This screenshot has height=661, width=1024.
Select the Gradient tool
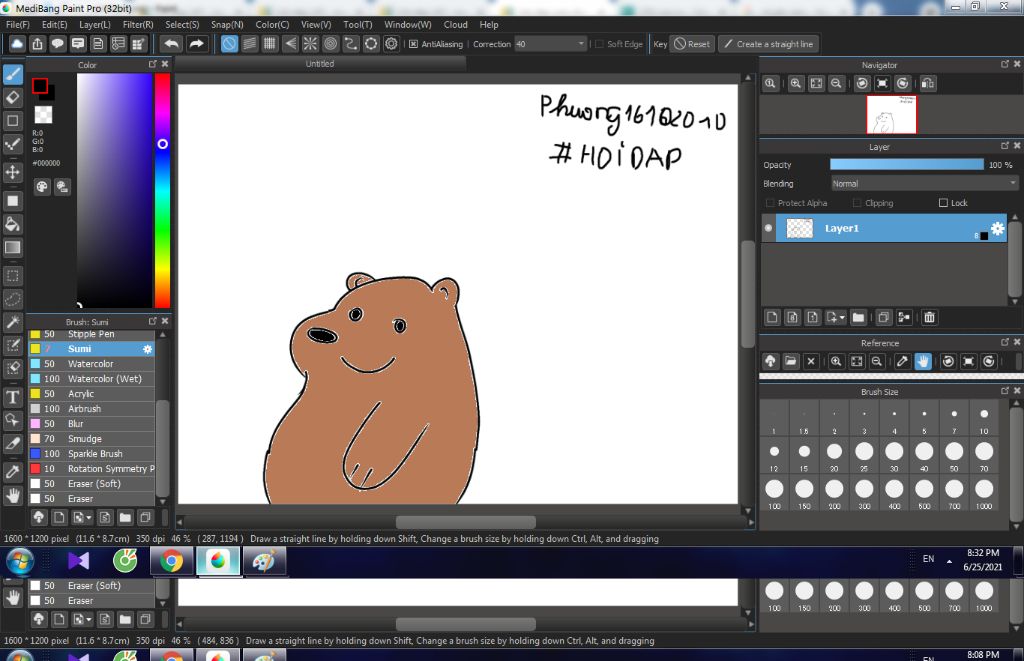pyautogui.click(x=12, y=248)
